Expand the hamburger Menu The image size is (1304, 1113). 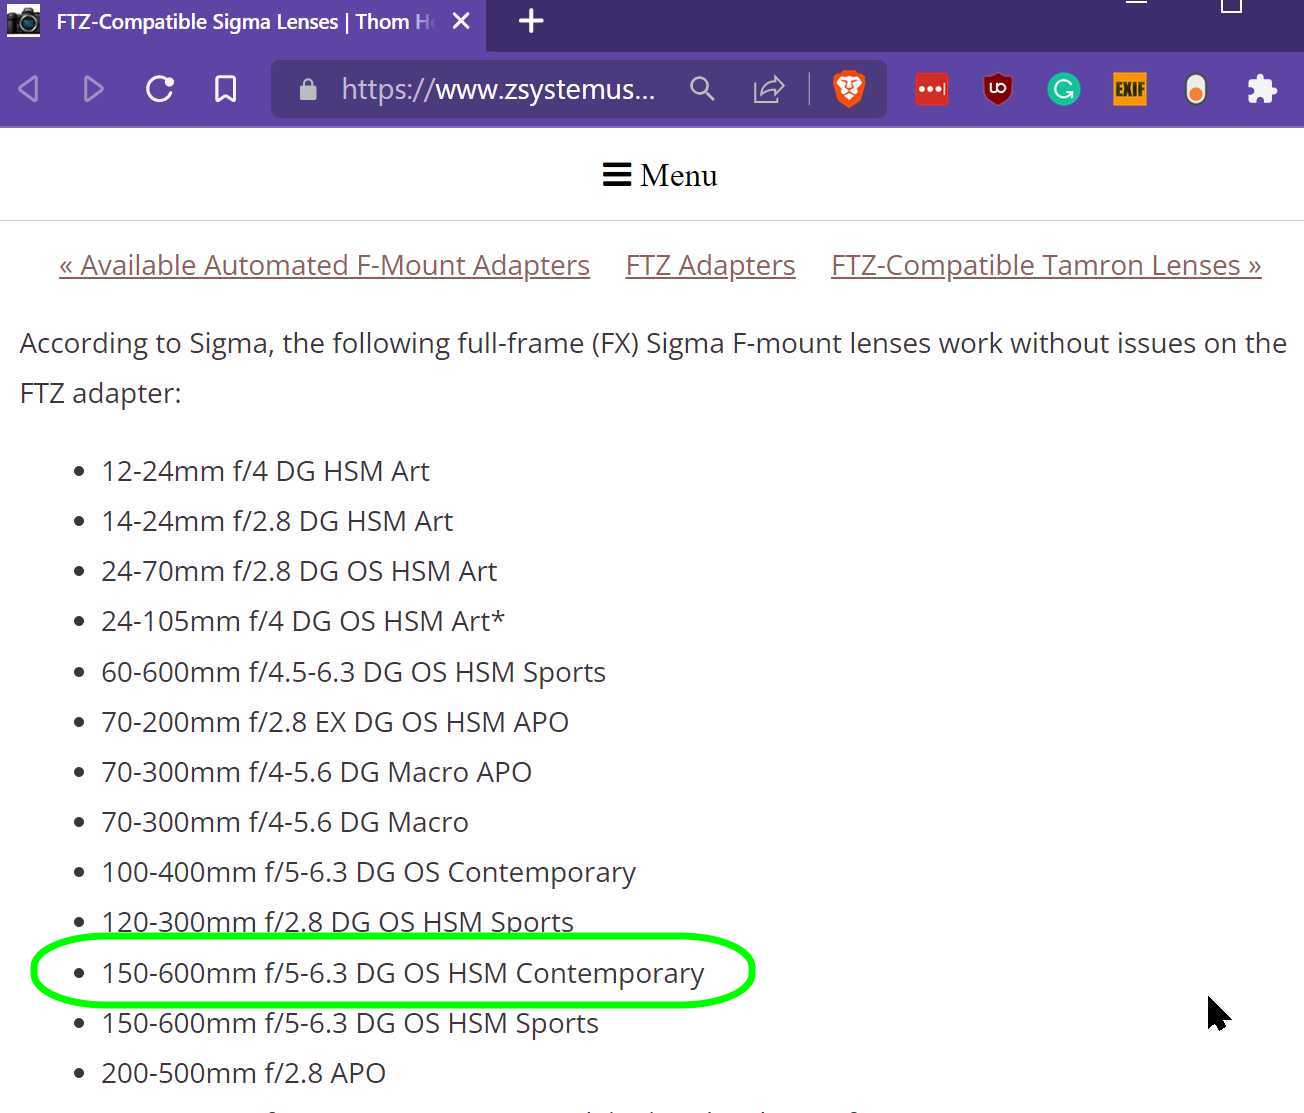[x=659, y=175]
